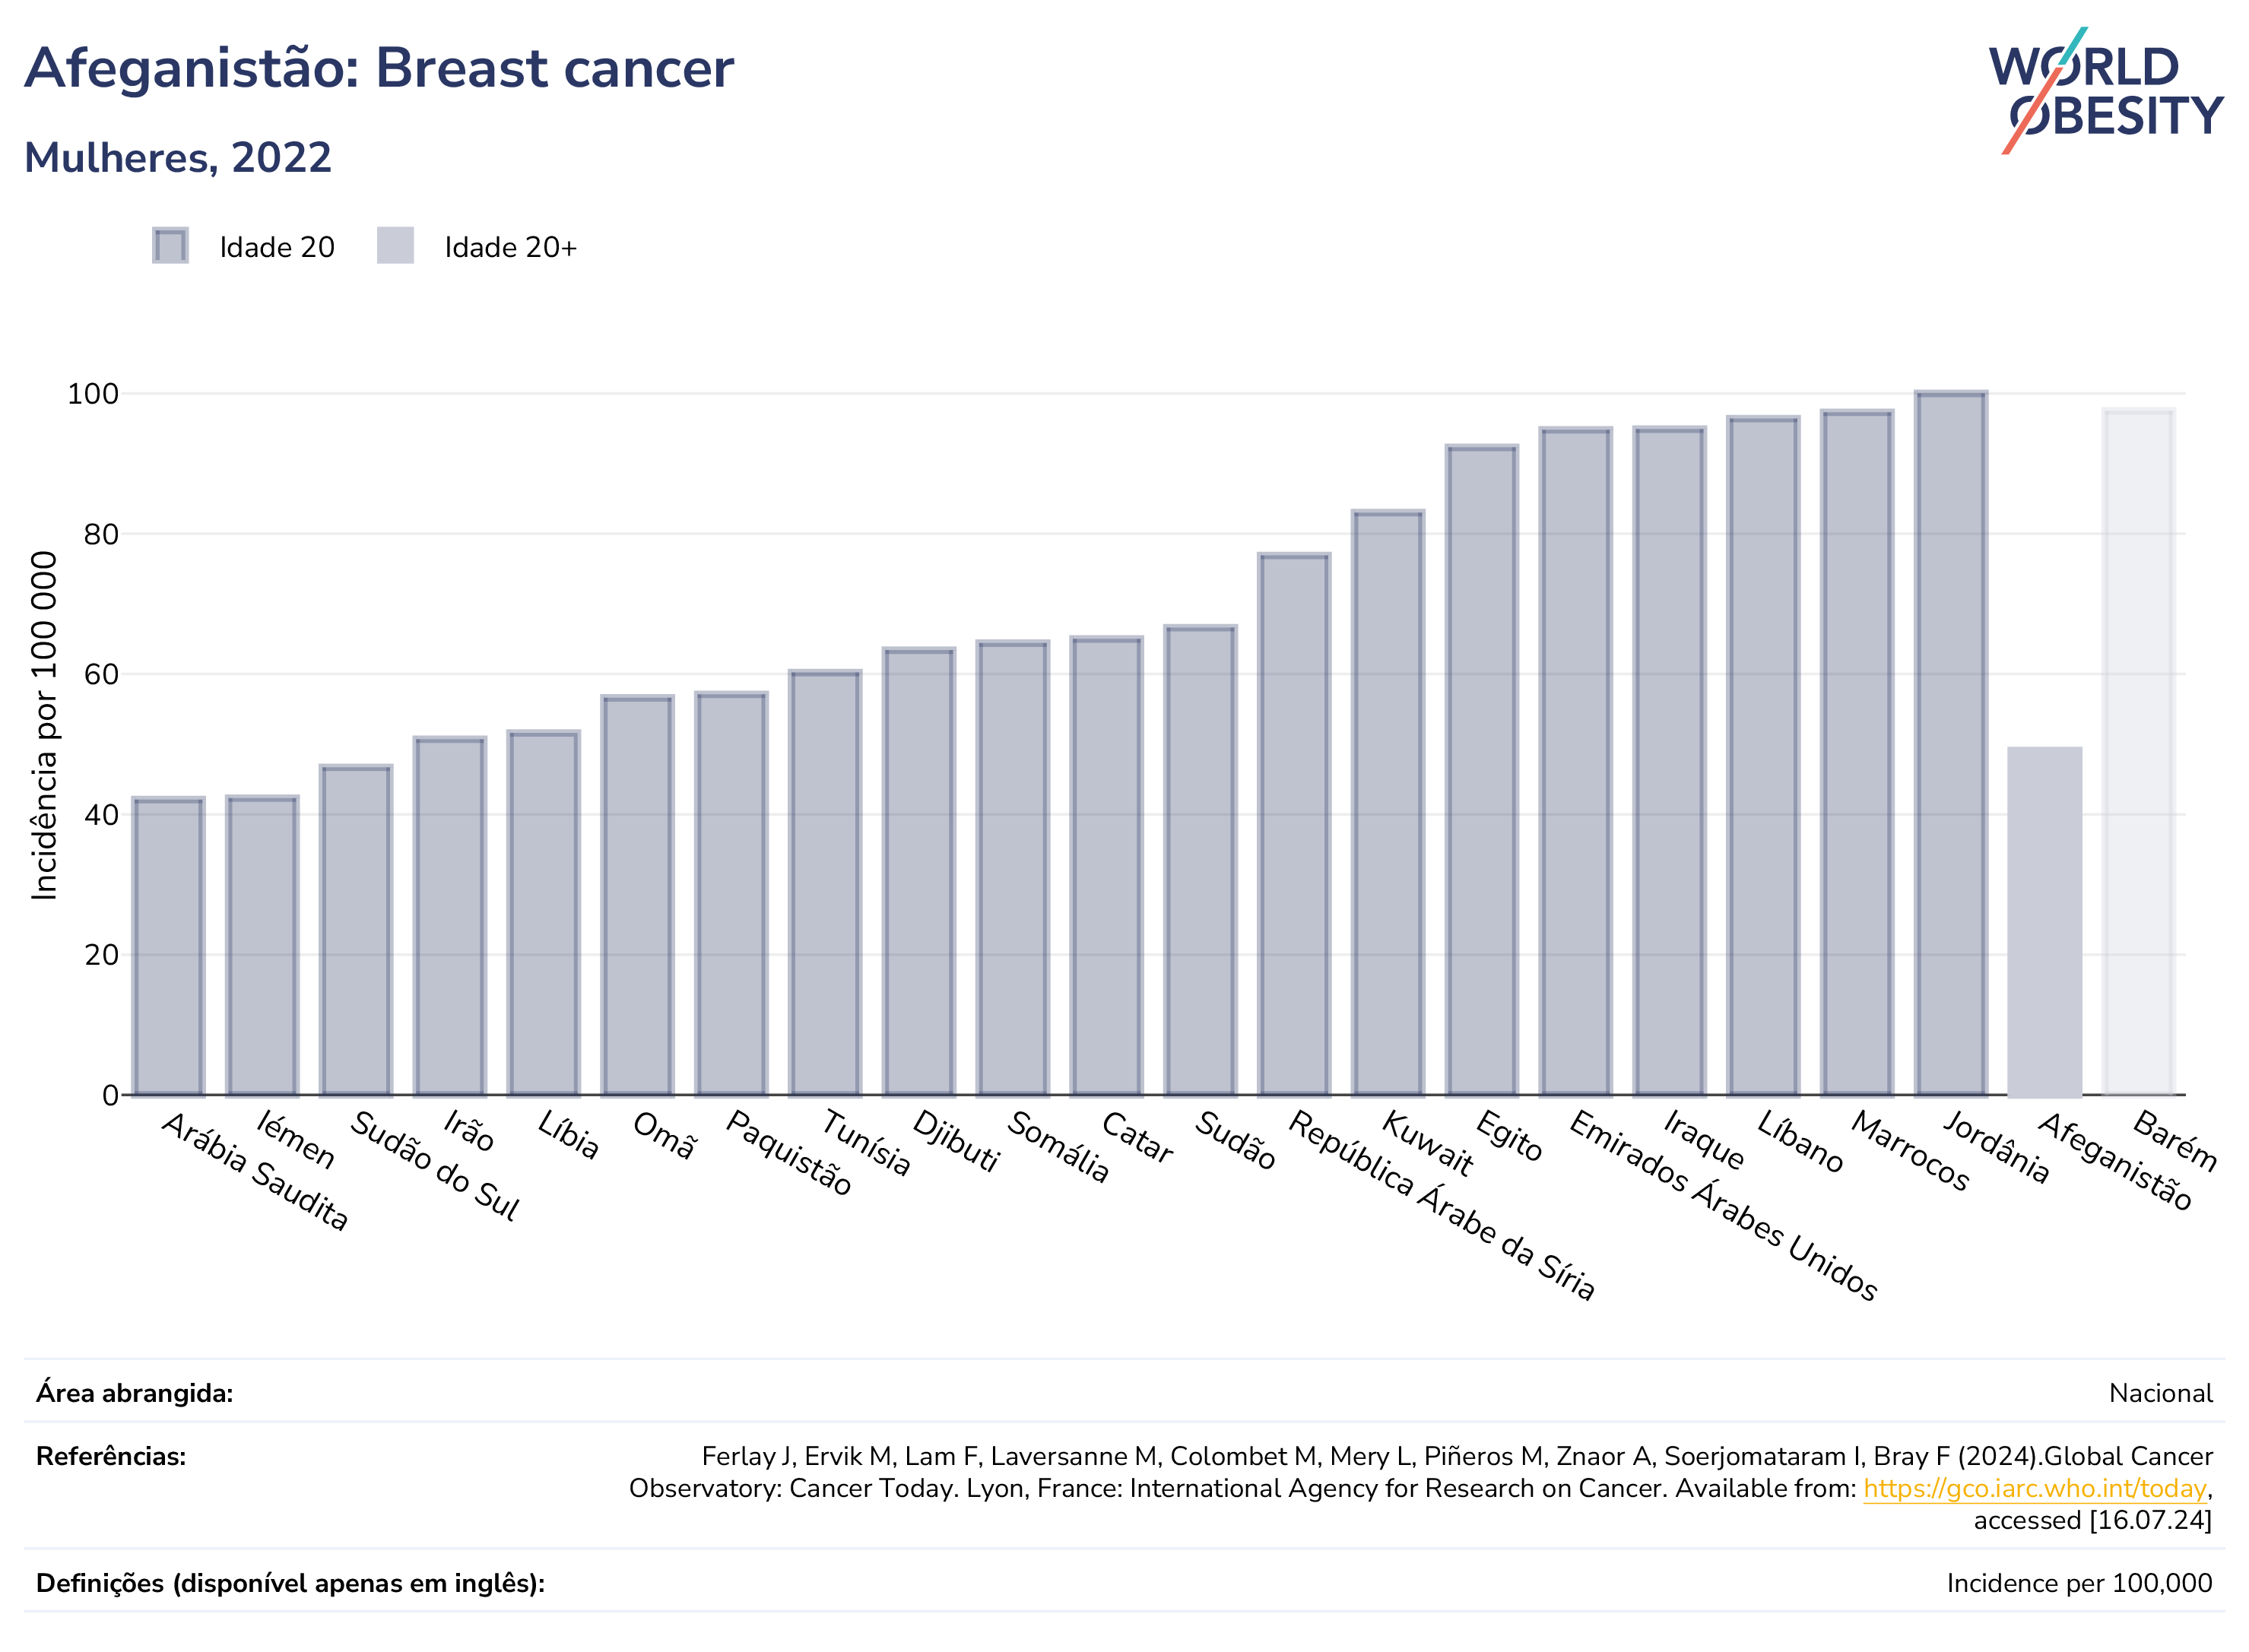Viewport: 2249px width, 1652px height.
Task: Click the Marrocos bar
Action: [x=1857, y=753]
